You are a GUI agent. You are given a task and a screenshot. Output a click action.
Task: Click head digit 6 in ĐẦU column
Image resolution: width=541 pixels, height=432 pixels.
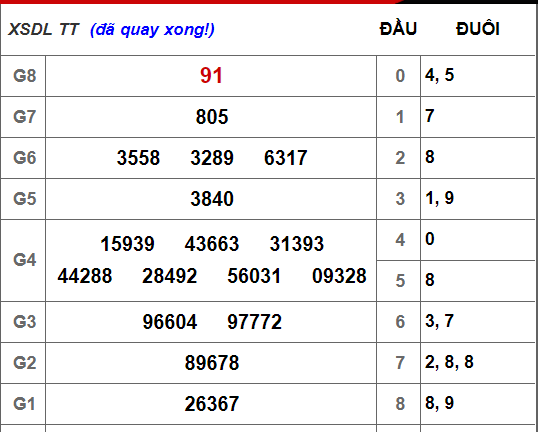(400, 322)
